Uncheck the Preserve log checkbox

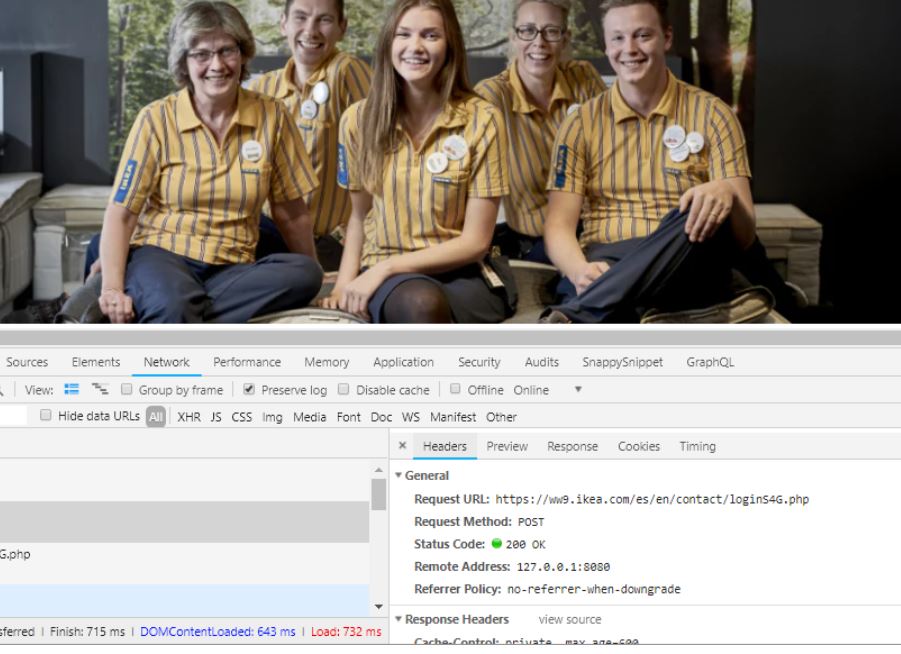pos(249,390)
